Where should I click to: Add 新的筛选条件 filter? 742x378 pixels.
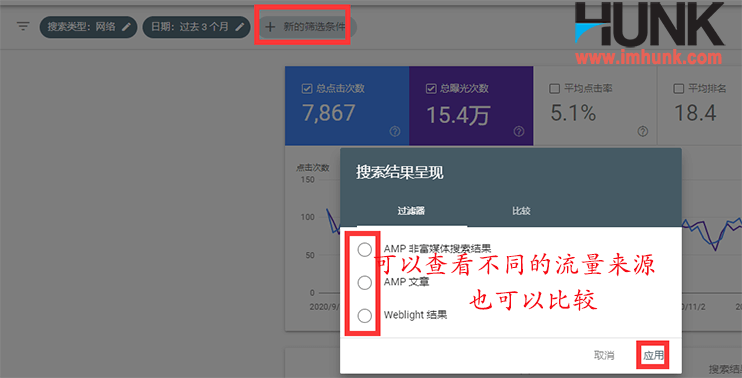point(307,27)
